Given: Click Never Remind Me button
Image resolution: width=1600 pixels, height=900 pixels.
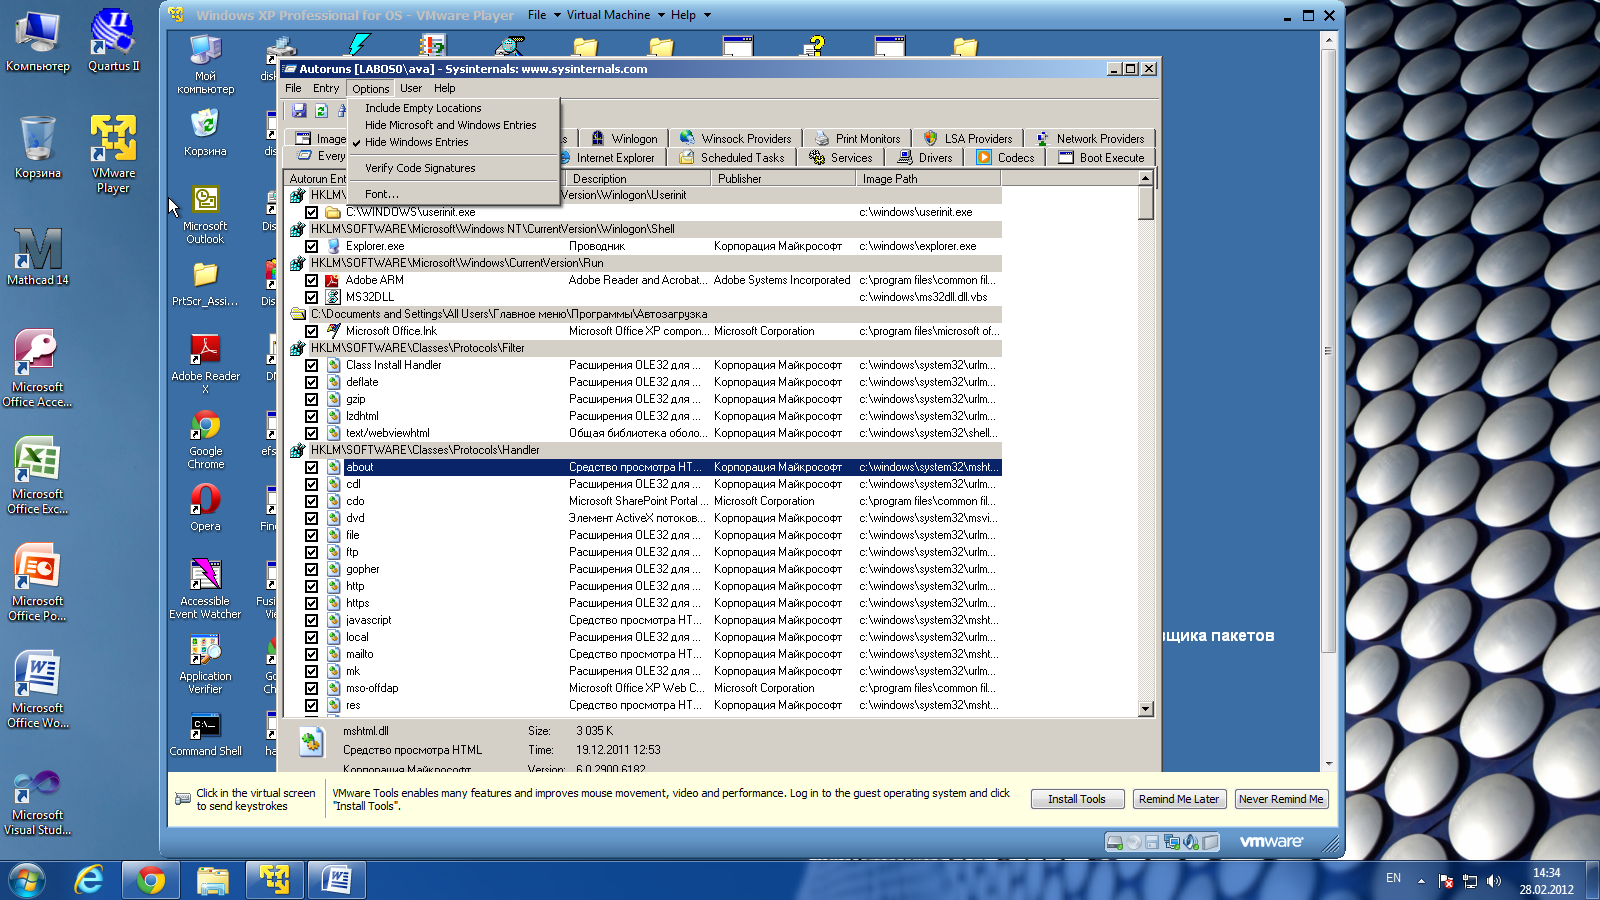Looking at the screenshot, I should point(1281,799).
